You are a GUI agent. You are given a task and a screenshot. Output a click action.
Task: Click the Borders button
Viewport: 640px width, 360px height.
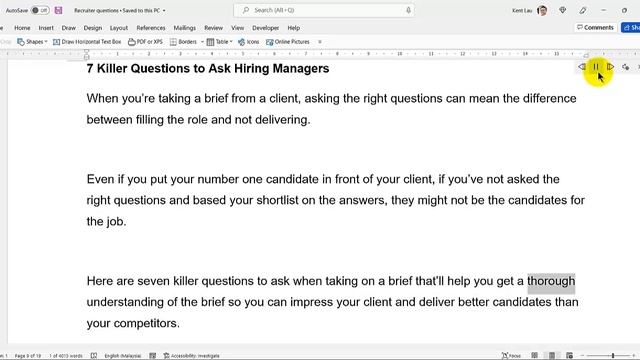(x=183, y=42)
